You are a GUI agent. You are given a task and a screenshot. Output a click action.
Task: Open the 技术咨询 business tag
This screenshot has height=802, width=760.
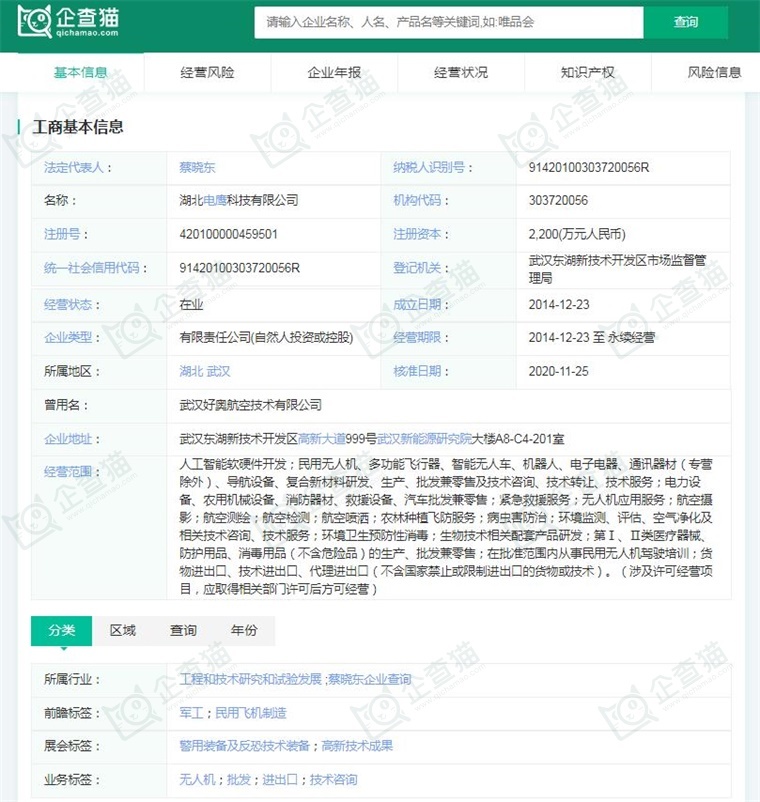pos(333,780)
